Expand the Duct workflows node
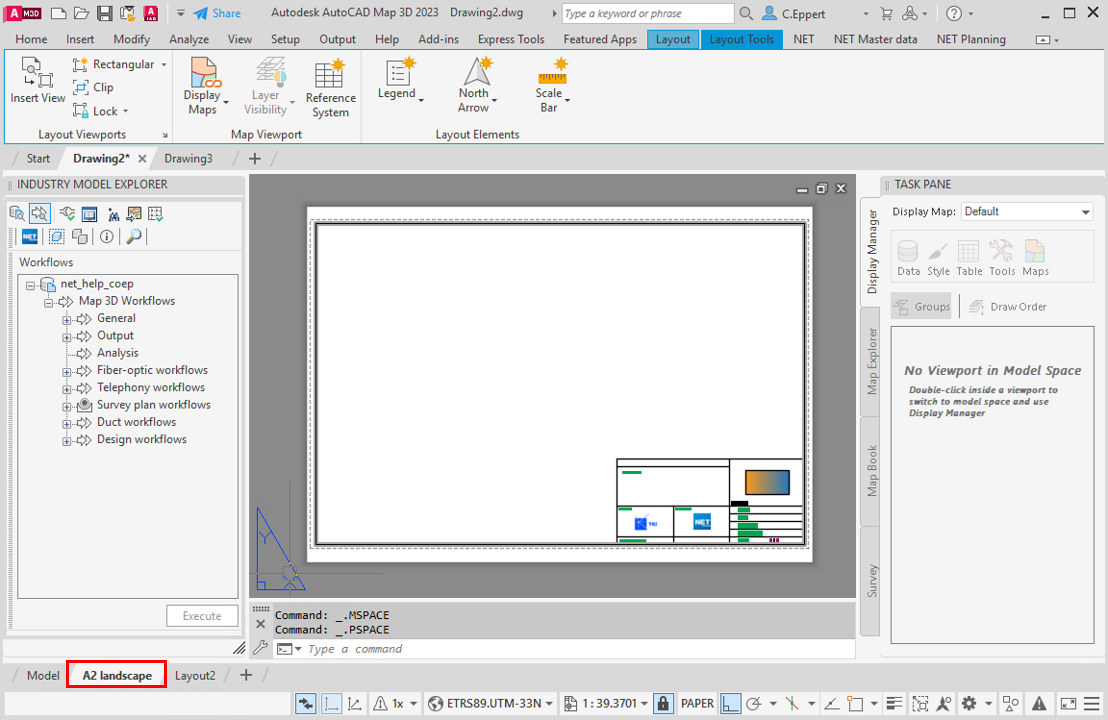This screenshot has height=720, width=1108. 66,424
